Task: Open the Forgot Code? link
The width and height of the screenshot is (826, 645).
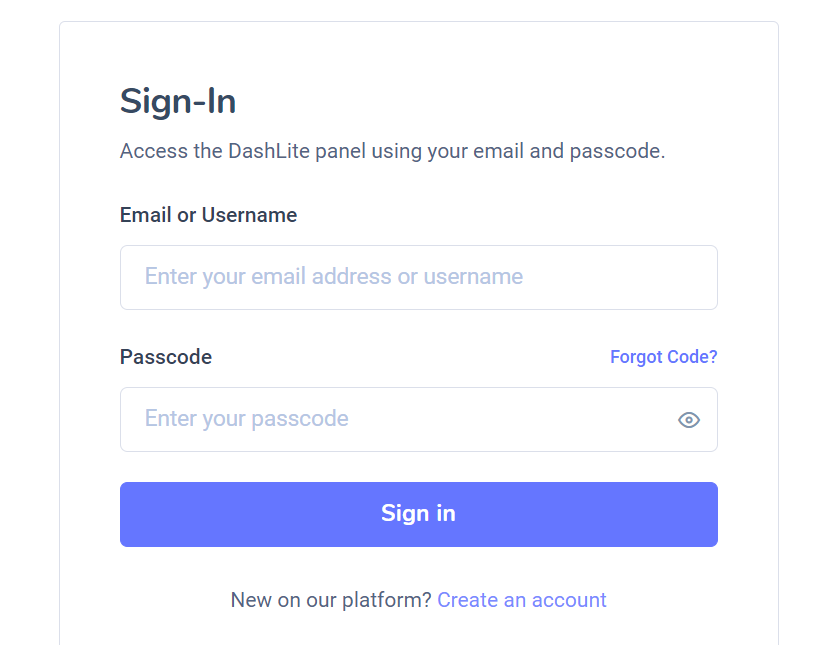Action: coord(663,357)
